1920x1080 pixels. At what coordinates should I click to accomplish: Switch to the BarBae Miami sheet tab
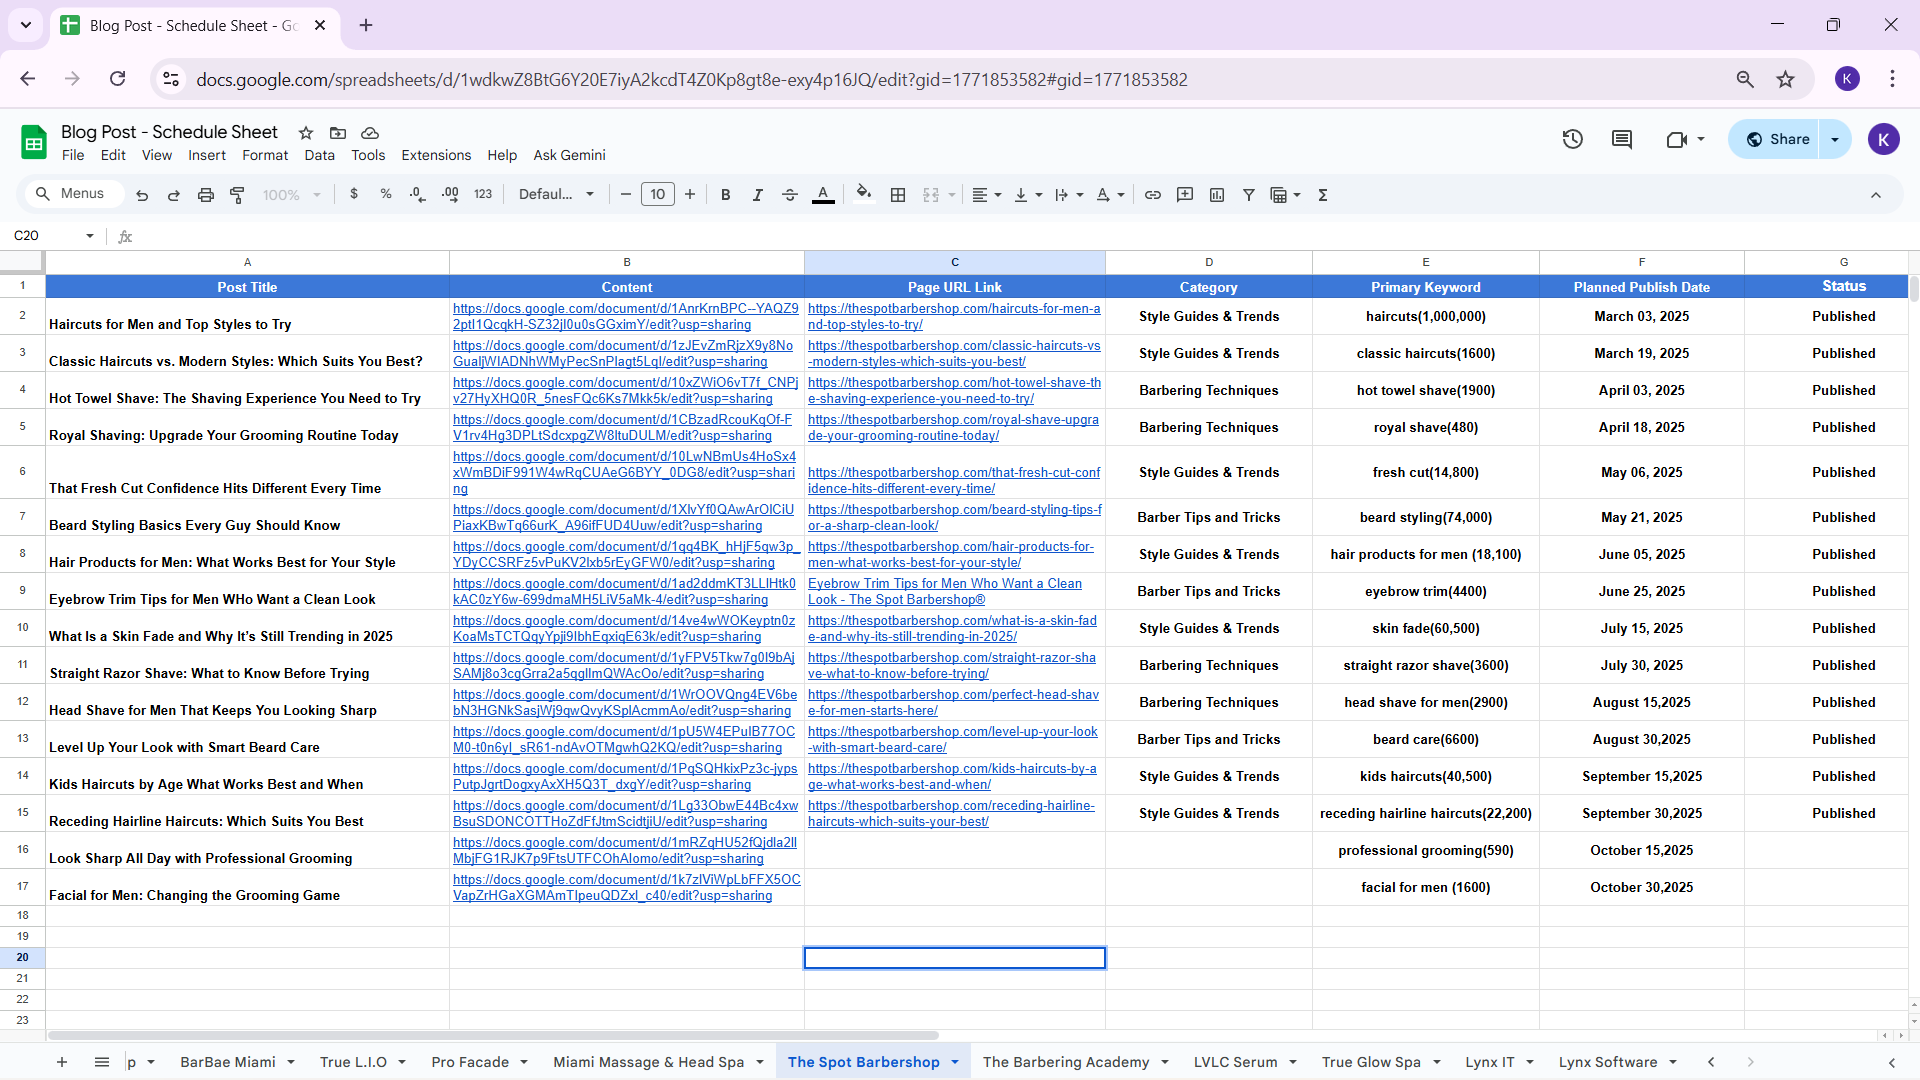click(x=228, y=1062)
